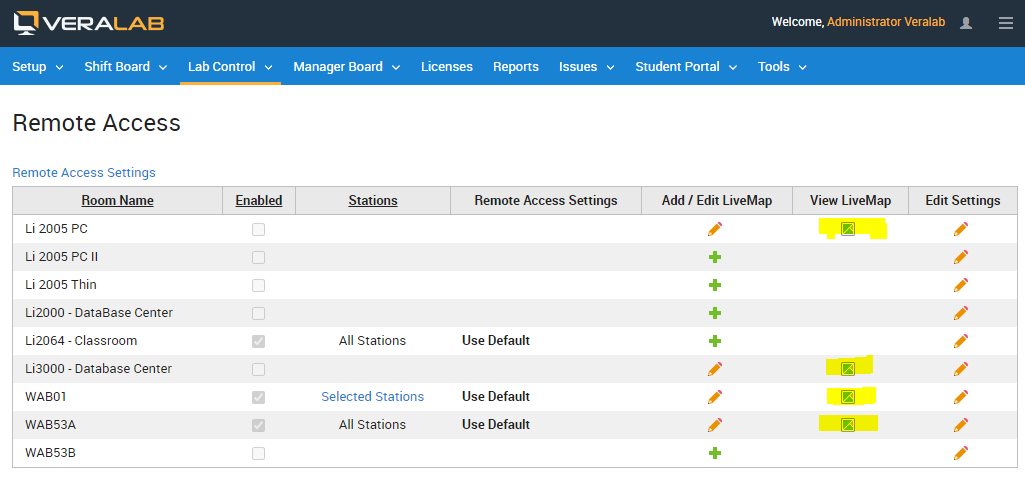This screenshot has height=485, width=1025.
Task: Toggle Enabled checkbox for WAB53A
Action: click(x=259, y=425)
